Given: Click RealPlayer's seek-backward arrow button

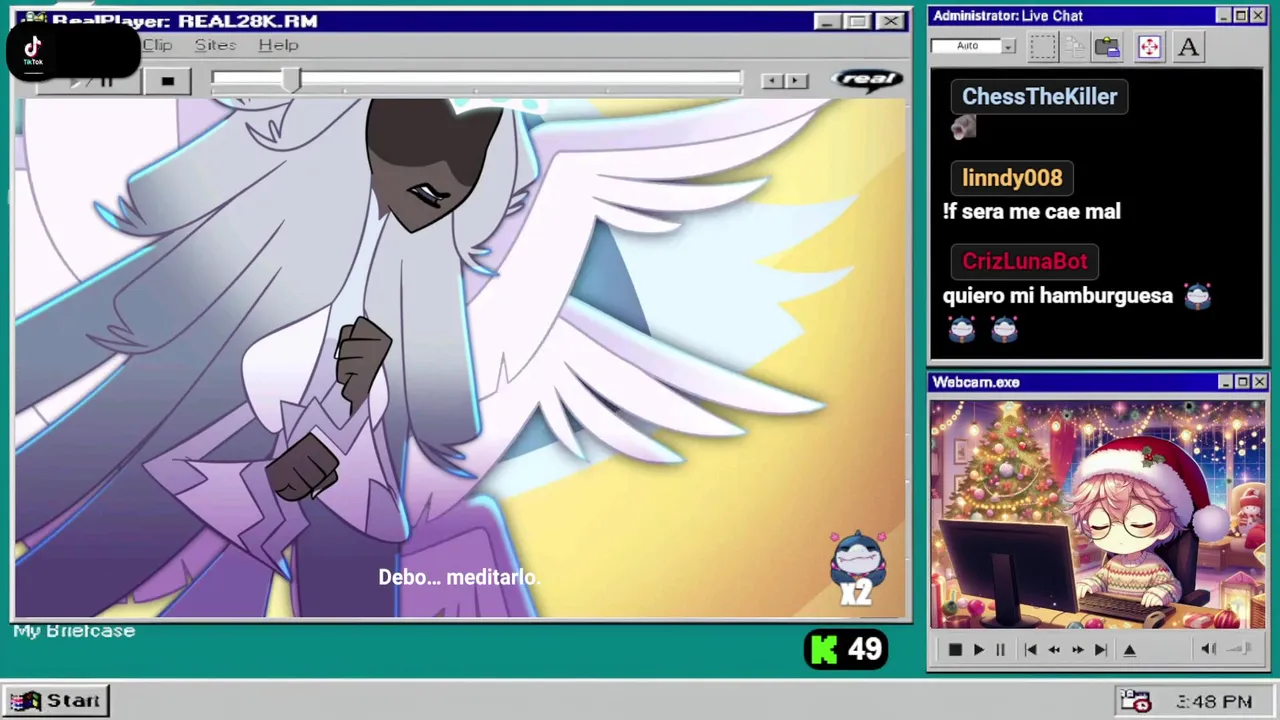Looking at the screenshot, I should tap(771, 81).
